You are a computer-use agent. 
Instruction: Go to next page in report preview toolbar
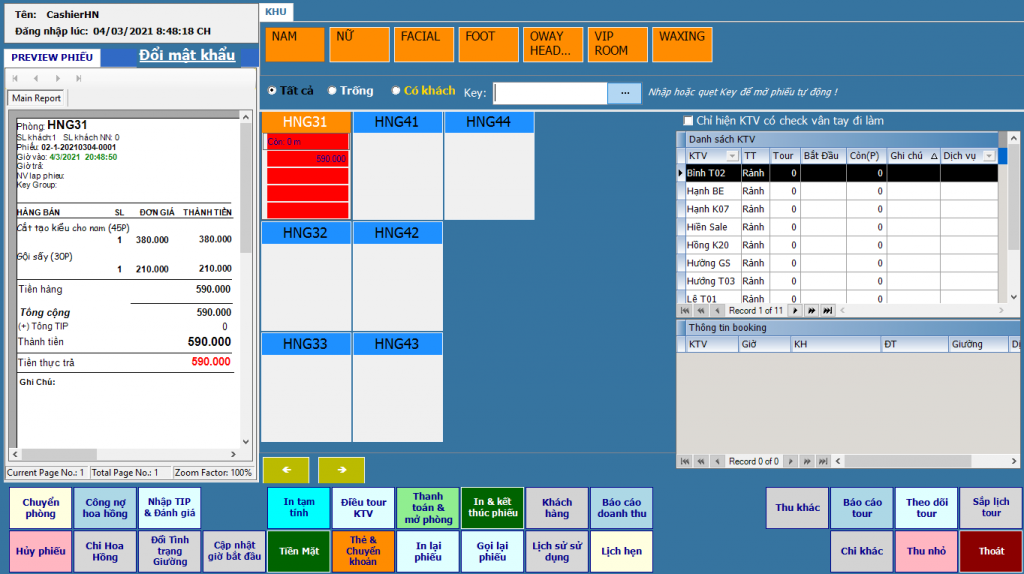59,78
